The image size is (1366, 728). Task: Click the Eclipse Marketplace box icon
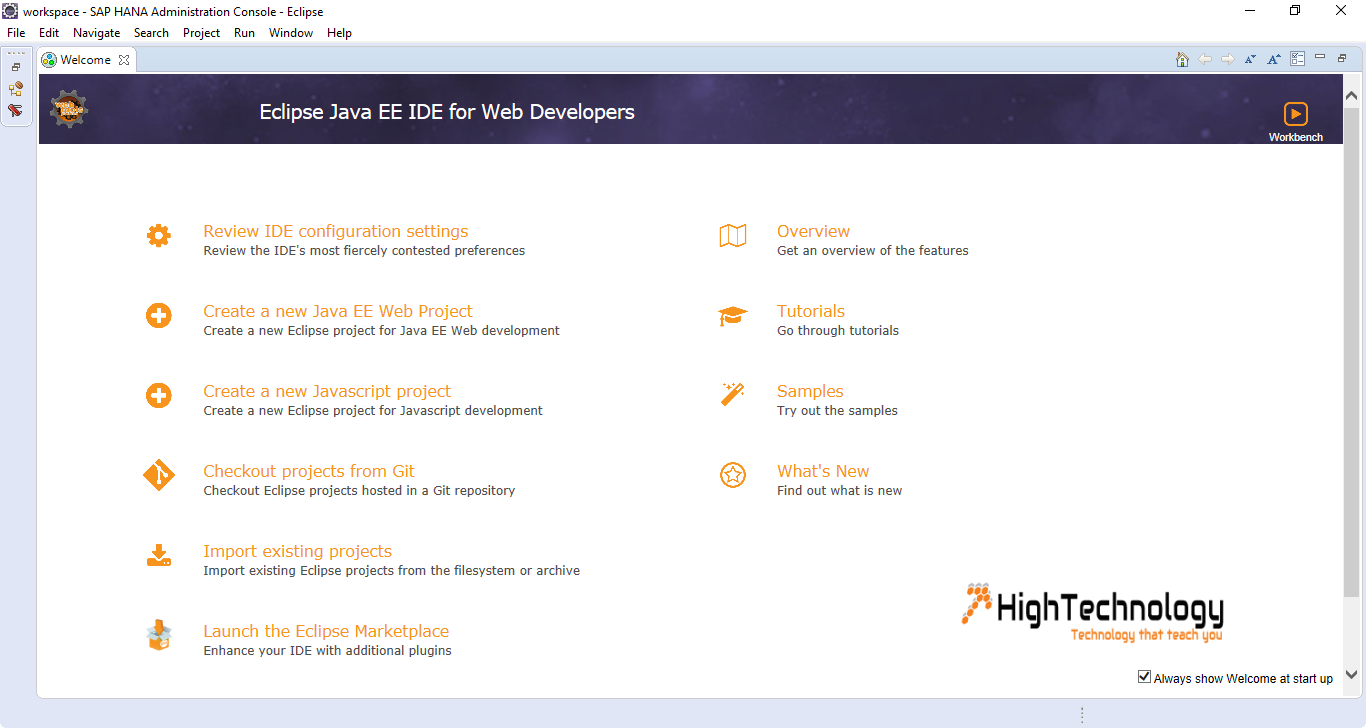point(158,635)
